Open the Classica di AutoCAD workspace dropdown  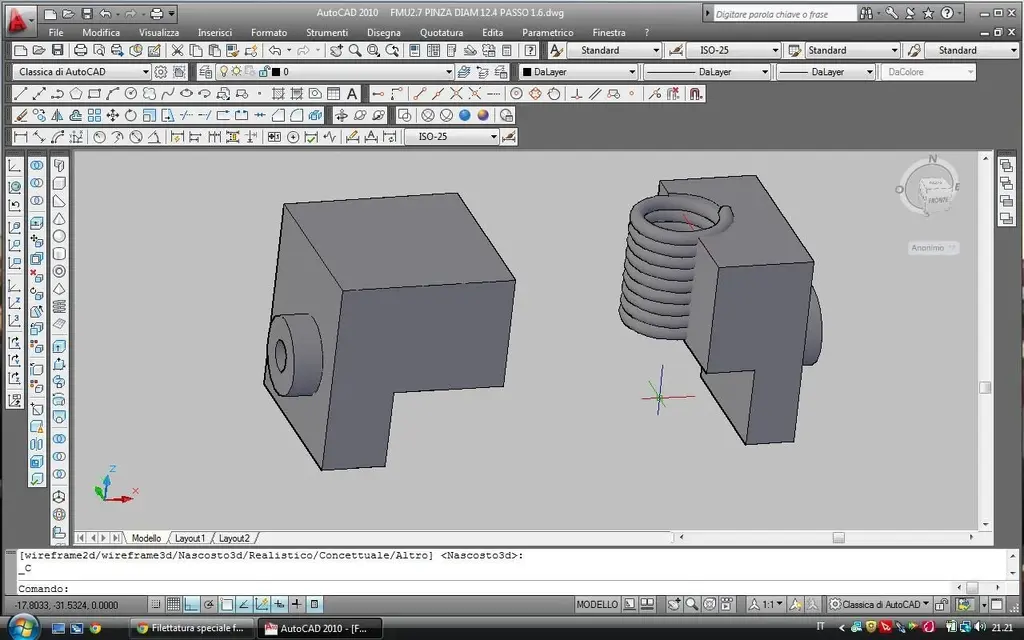[x=82, y=72]
